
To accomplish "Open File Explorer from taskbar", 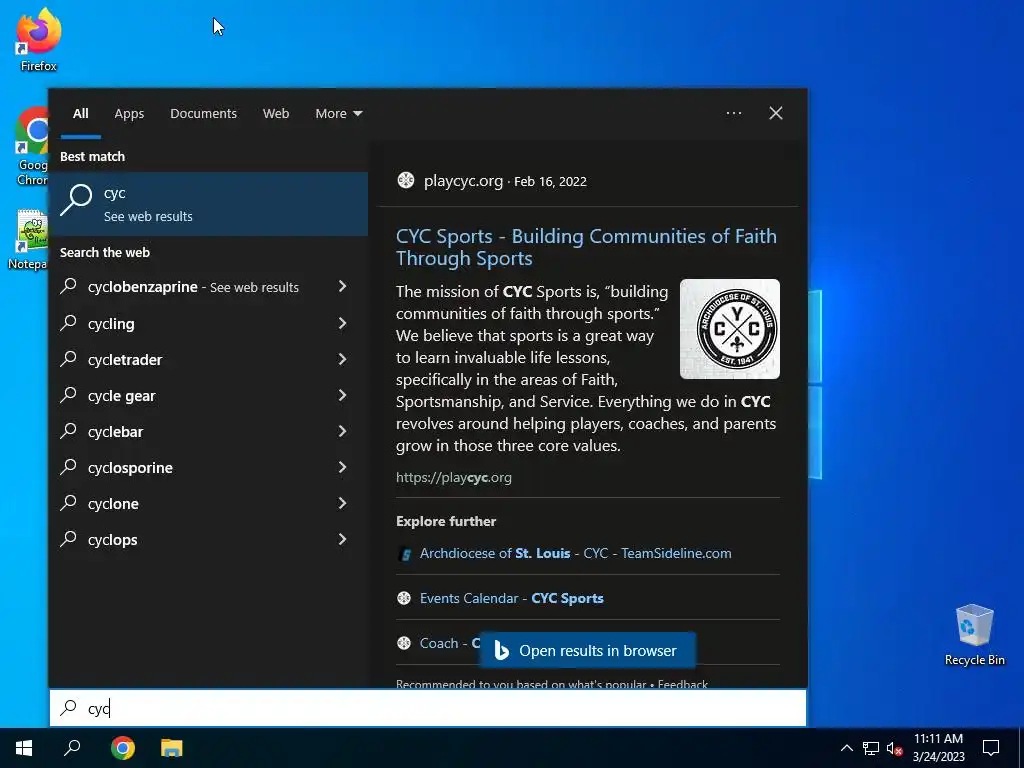I will [172, 748].
